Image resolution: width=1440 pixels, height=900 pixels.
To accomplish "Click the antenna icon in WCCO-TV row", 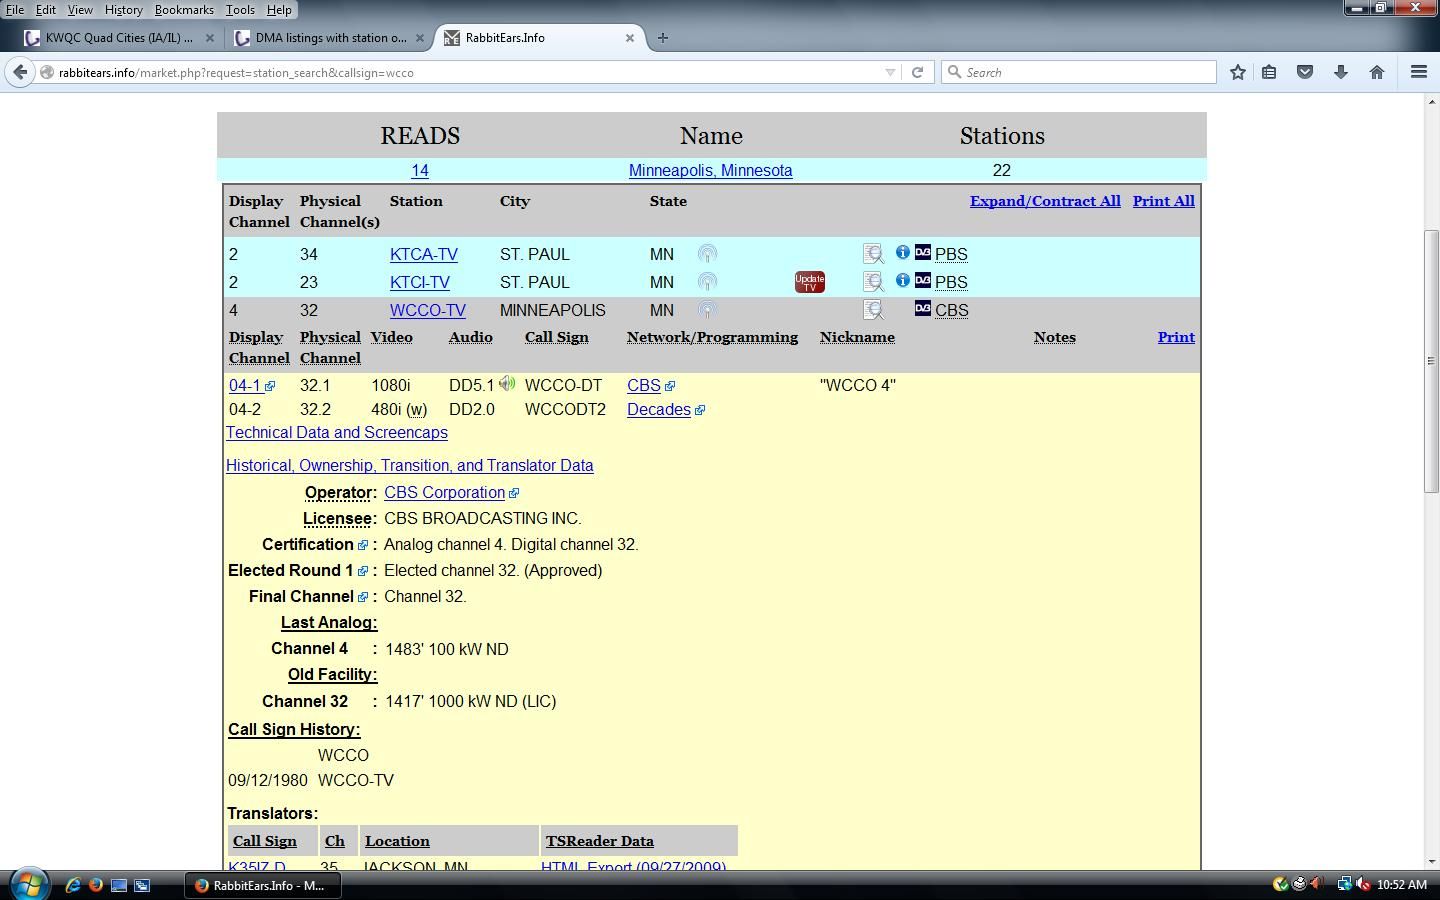I will click(x=707, y=310).
